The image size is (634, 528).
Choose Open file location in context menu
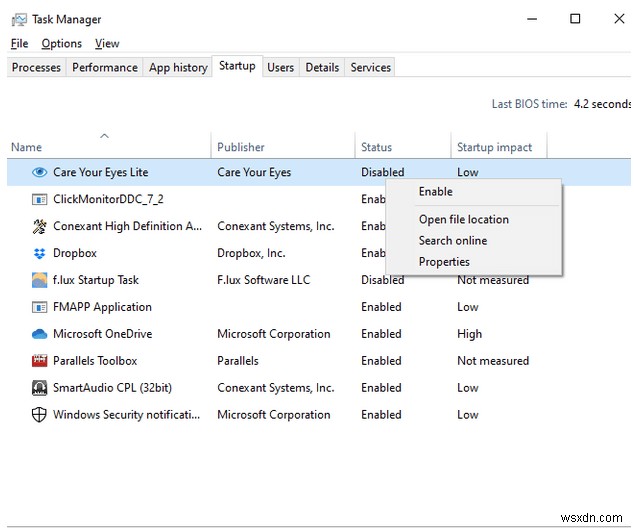(474, 220)
